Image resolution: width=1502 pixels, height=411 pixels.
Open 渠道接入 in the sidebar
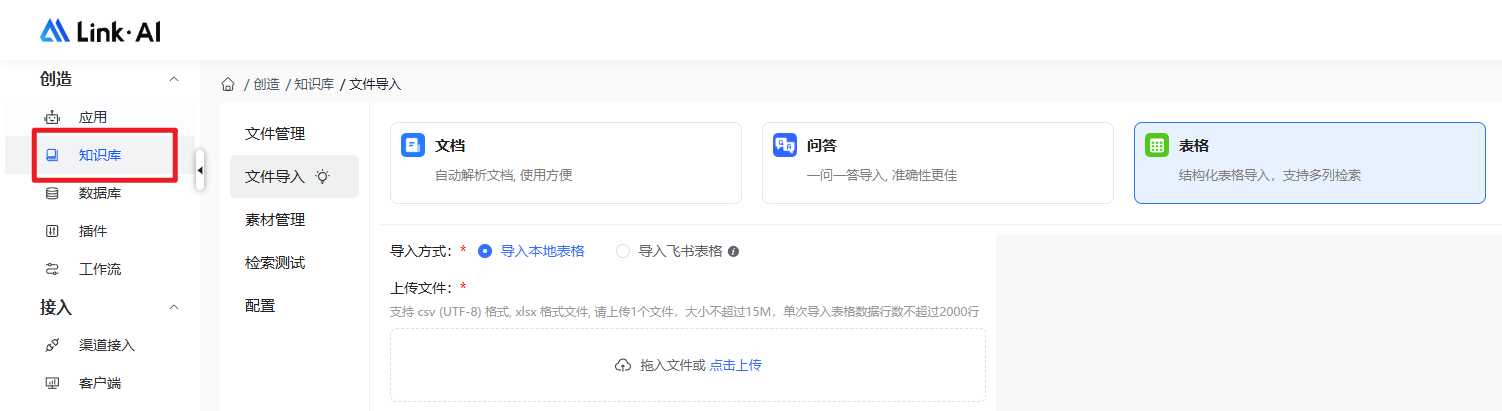click(100, 345)
